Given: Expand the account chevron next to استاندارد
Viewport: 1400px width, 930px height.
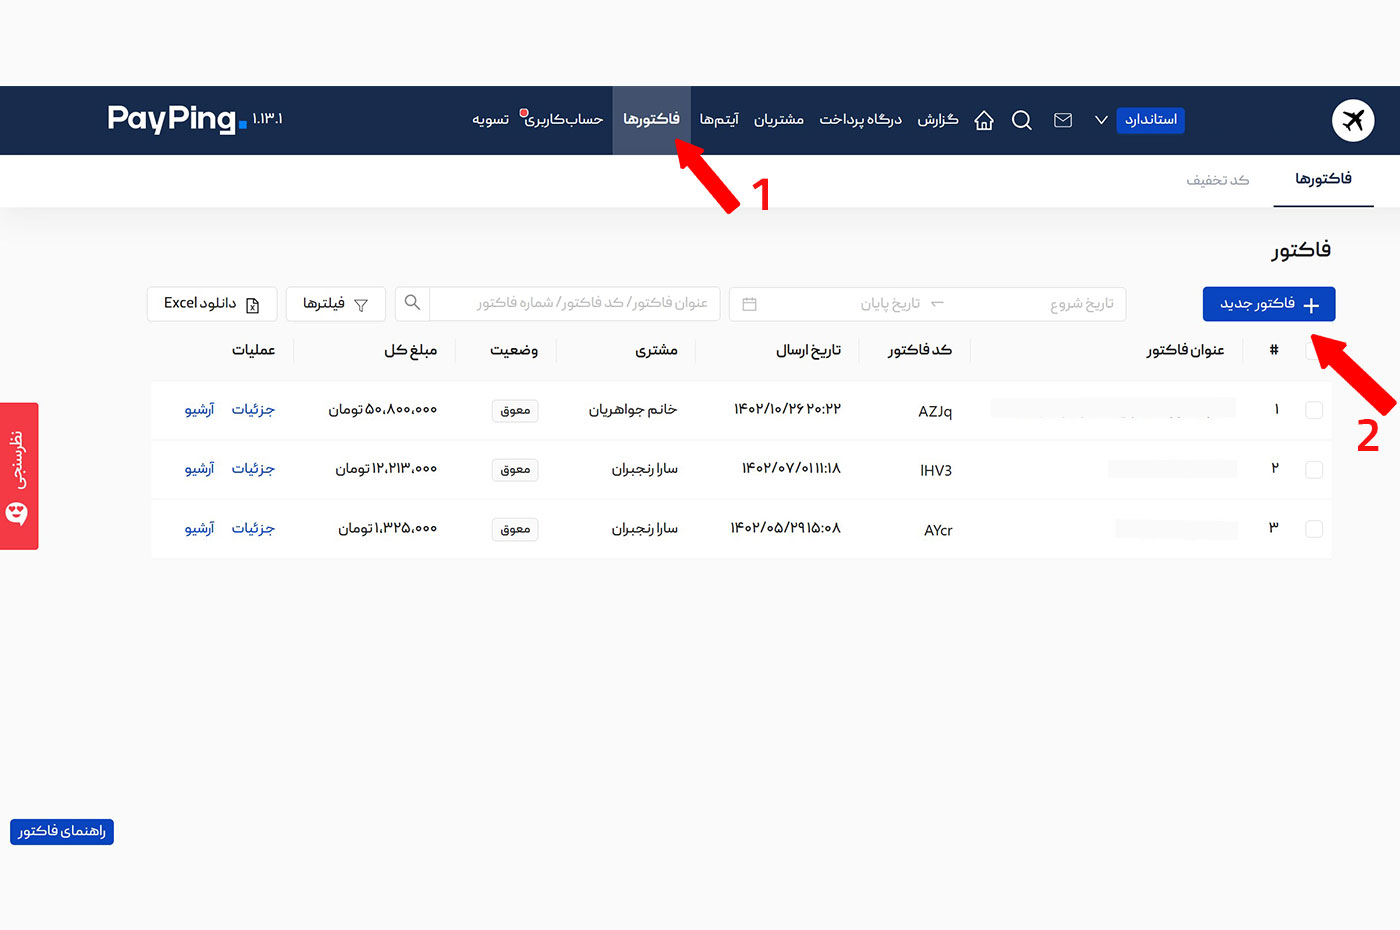Looking at the screenshot, I should 1101,120.
